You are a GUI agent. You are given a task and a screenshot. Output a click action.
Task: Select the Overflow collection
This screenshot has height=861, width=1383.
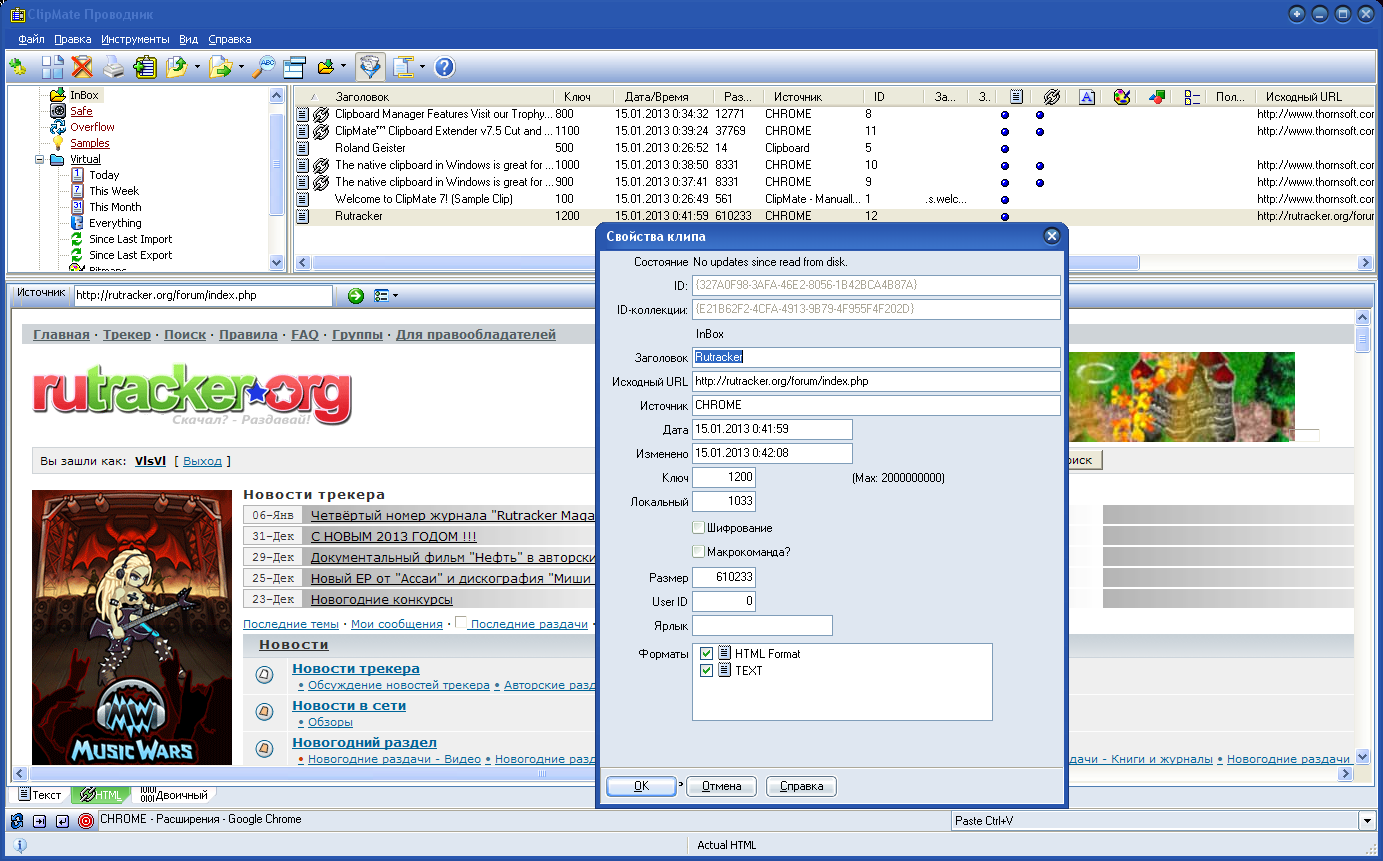[92, 127]
